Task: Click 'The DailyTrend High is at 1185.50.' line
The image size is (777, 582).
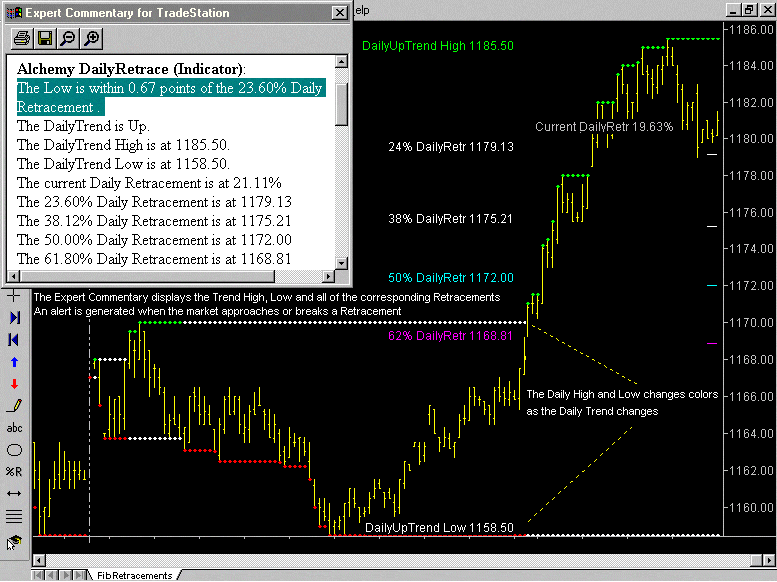Action: click(123, 145)
